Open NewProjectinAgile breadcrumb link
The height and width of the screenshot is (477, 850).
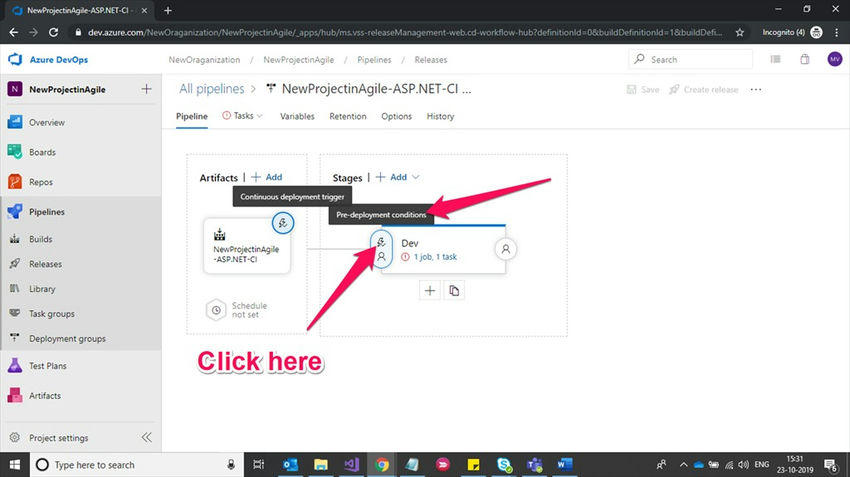coord(299,60)
